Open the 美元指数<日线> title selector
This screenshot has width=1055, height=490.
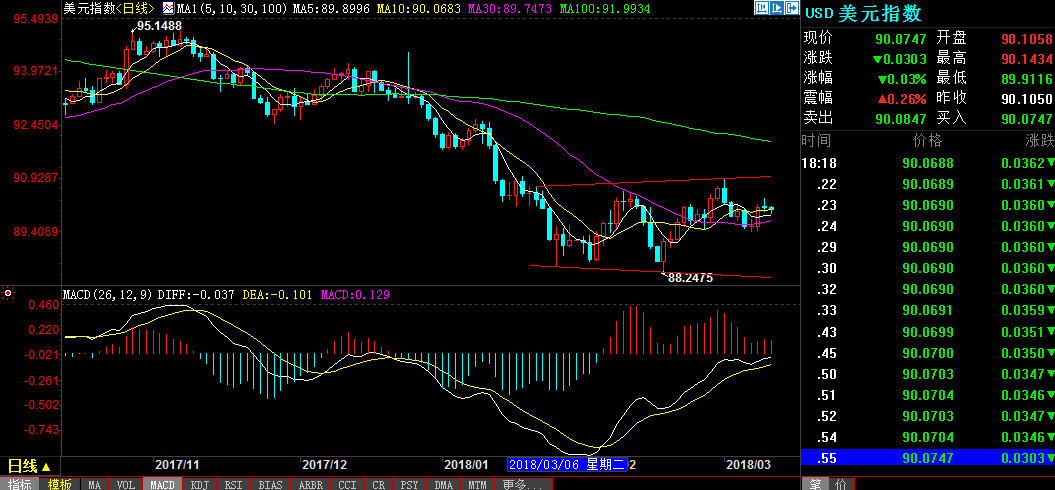point(108,8)
